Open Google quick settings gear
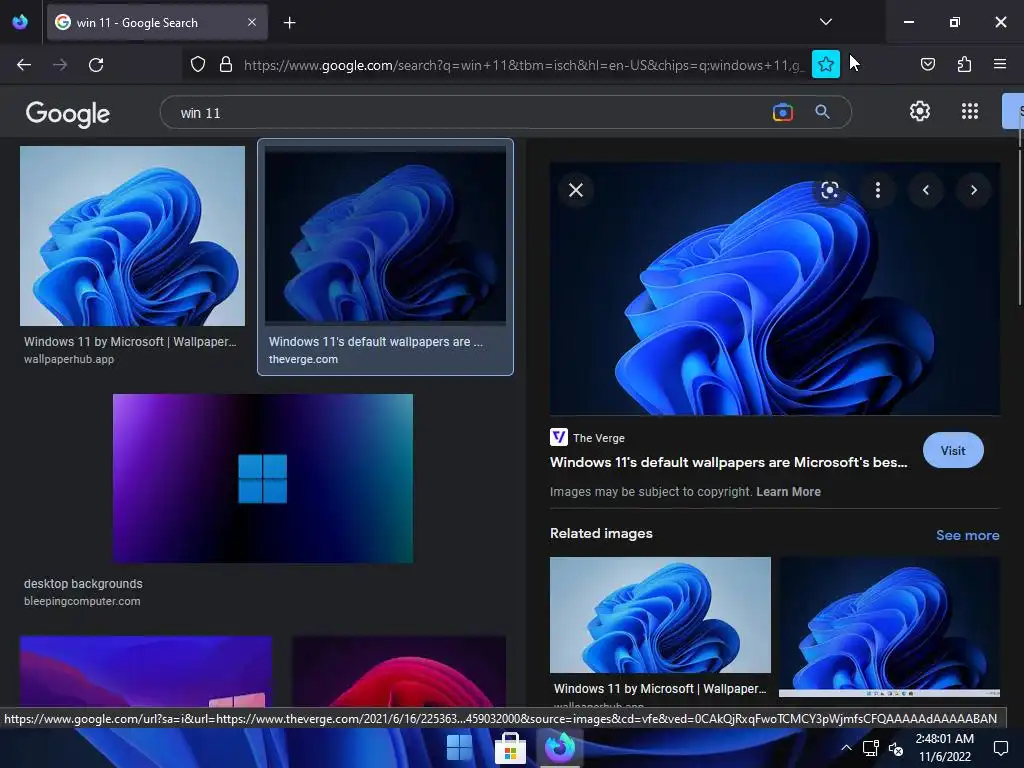1024x768 pixels. coord(920,111)
